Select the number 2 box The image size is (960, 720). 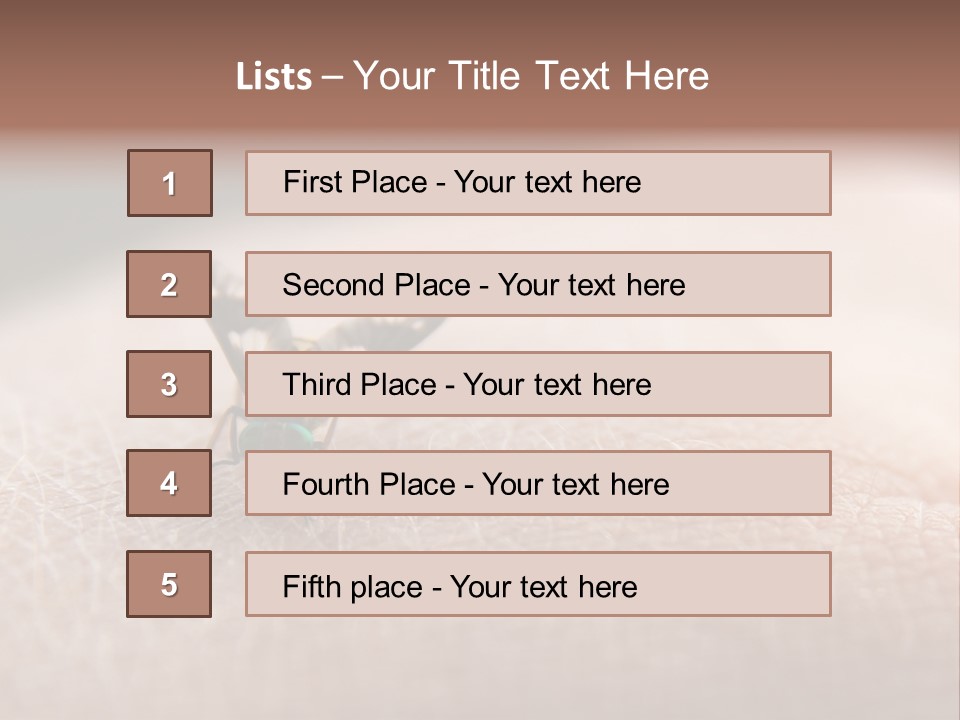(169, 284)
